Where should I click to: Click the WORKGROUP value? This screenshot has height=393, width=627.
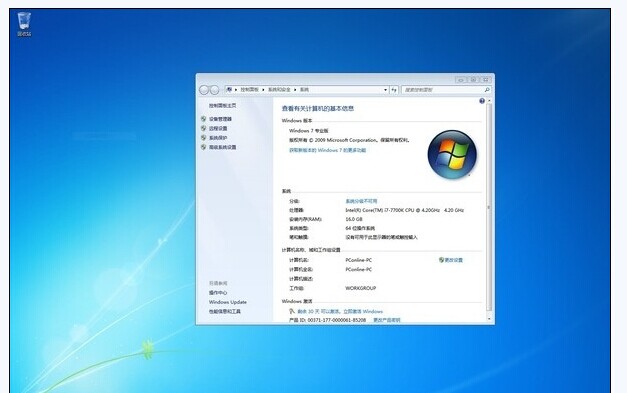coord(360,288)
